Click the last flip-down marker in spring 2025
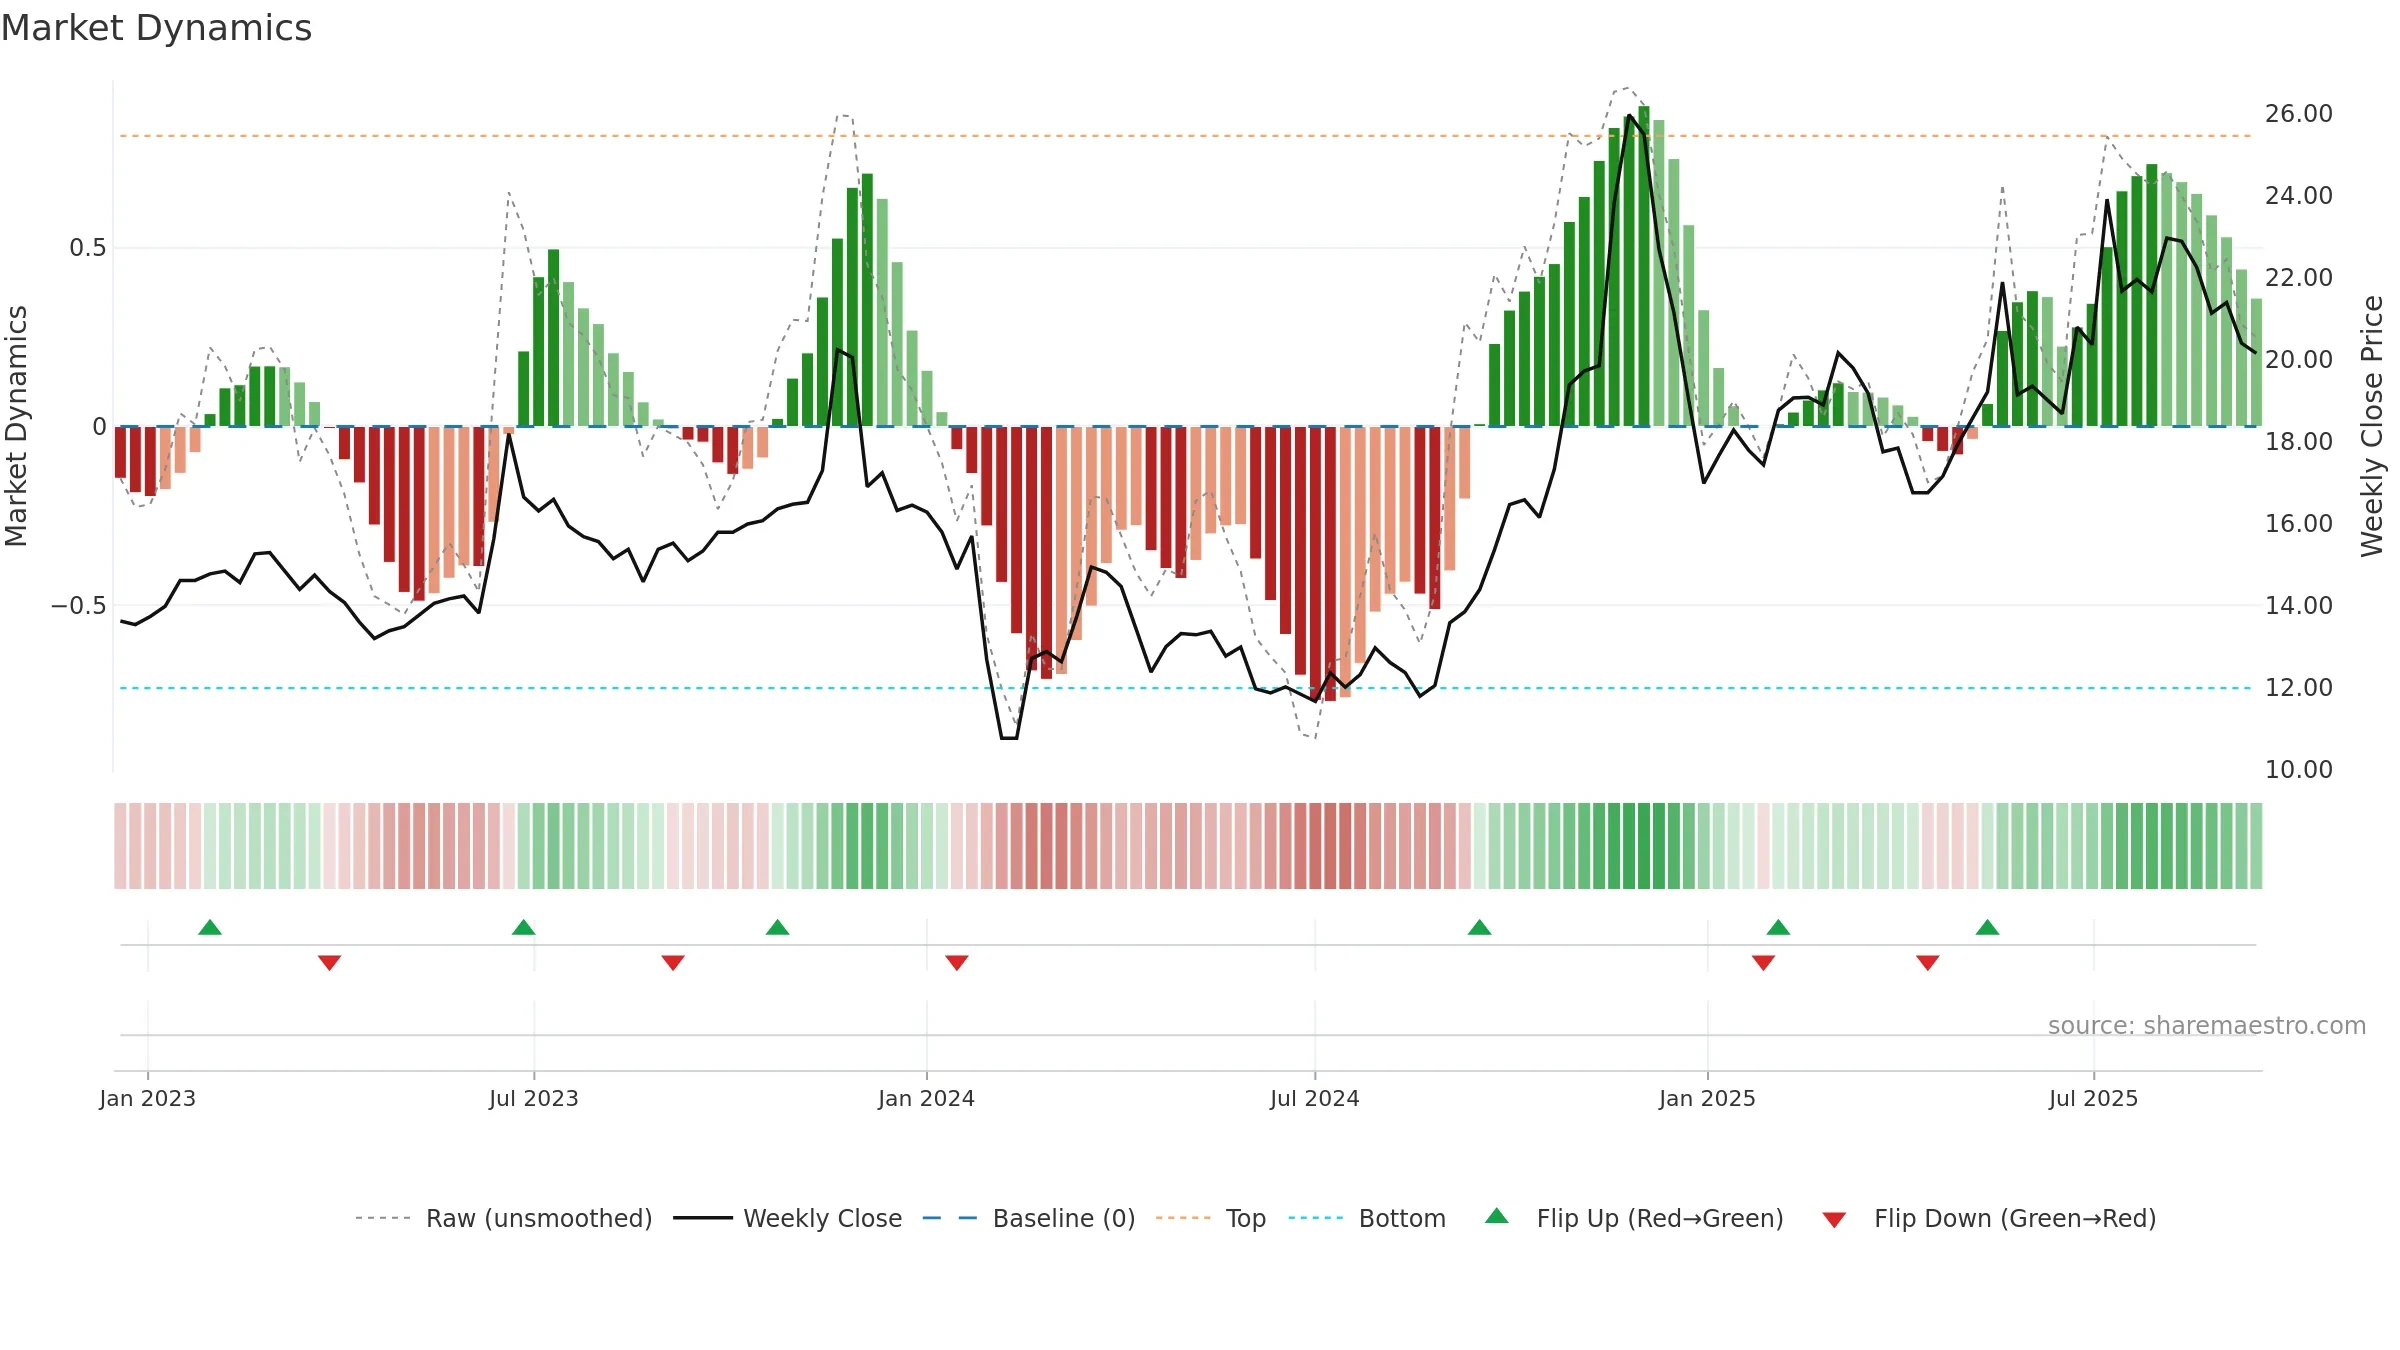 [x=1928, y=963]
